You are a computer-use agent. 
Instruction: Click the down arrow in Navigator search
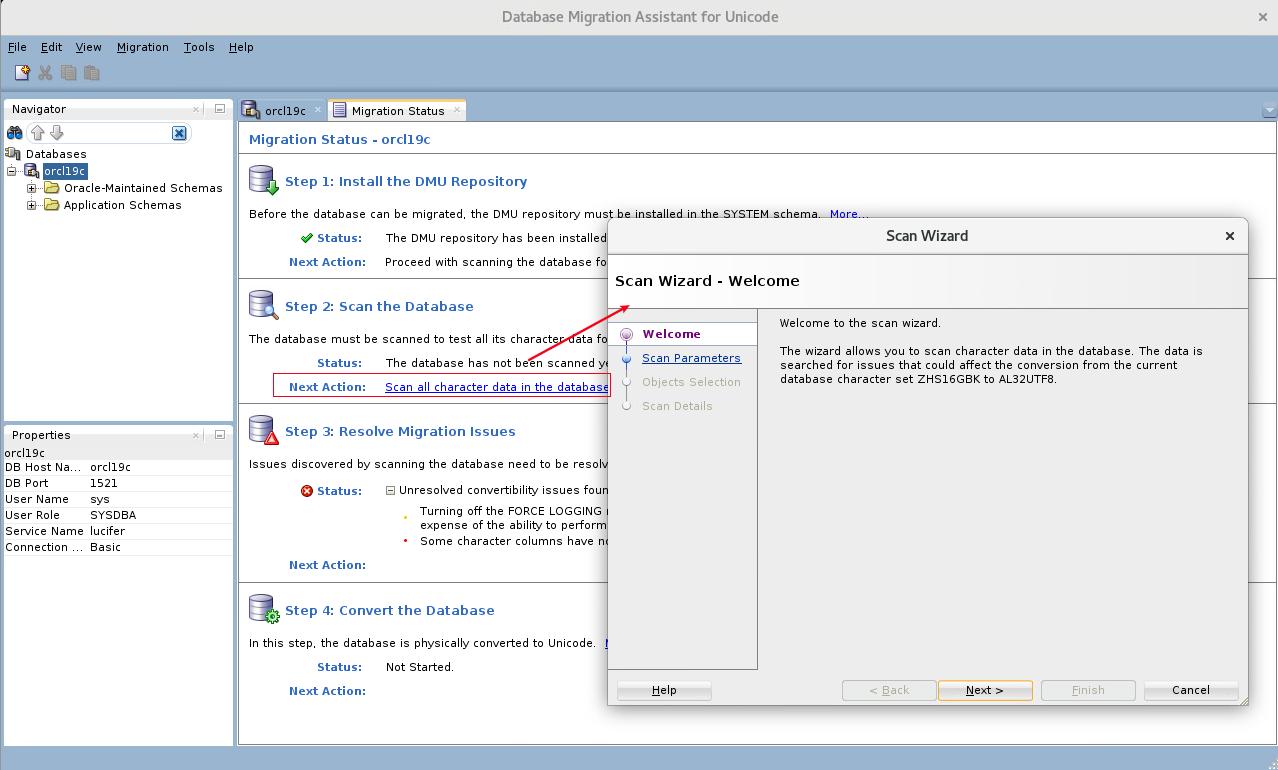[x=56, y=133]
